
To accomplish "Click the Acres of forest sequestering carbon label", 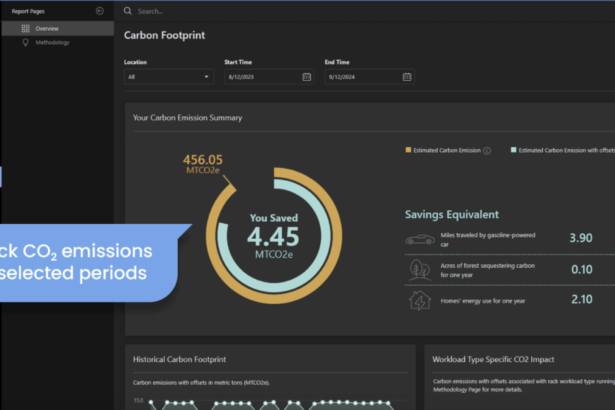I will click(488, 270).
